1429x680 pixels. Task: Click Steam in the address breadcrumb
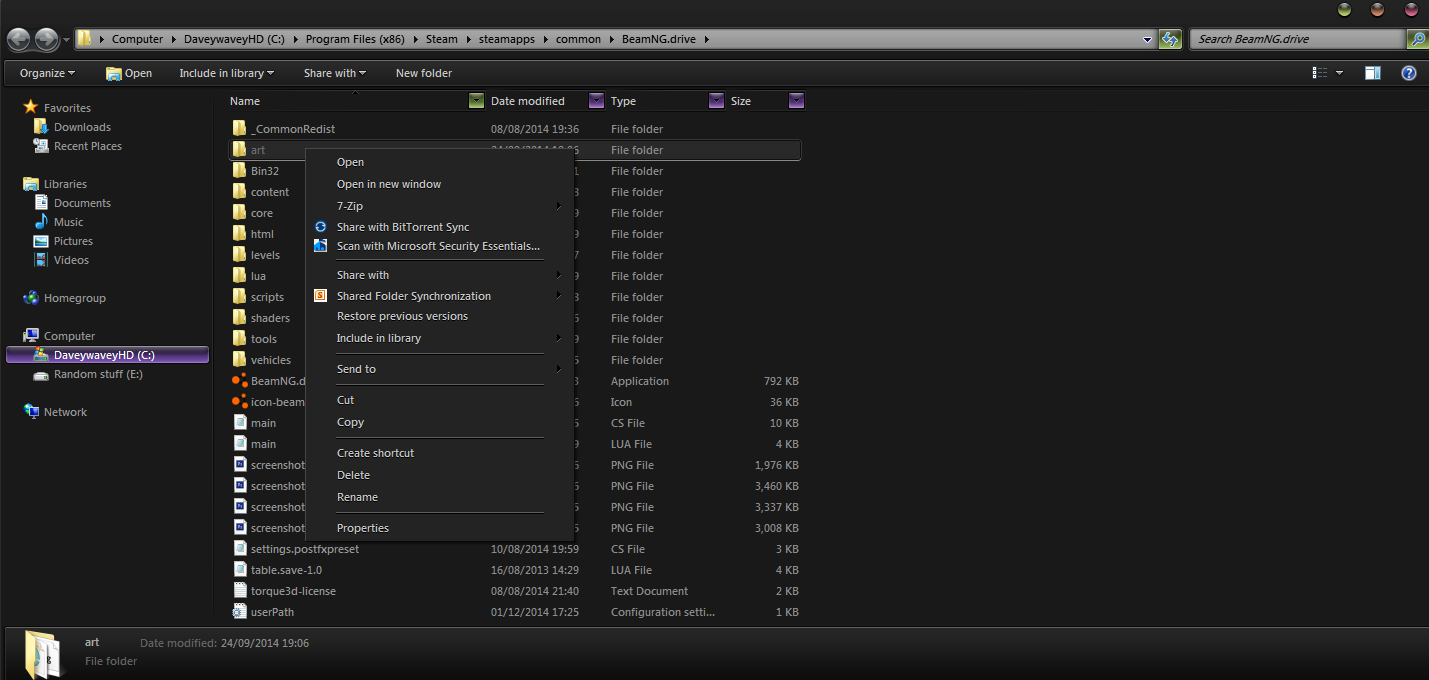(441, 39)
